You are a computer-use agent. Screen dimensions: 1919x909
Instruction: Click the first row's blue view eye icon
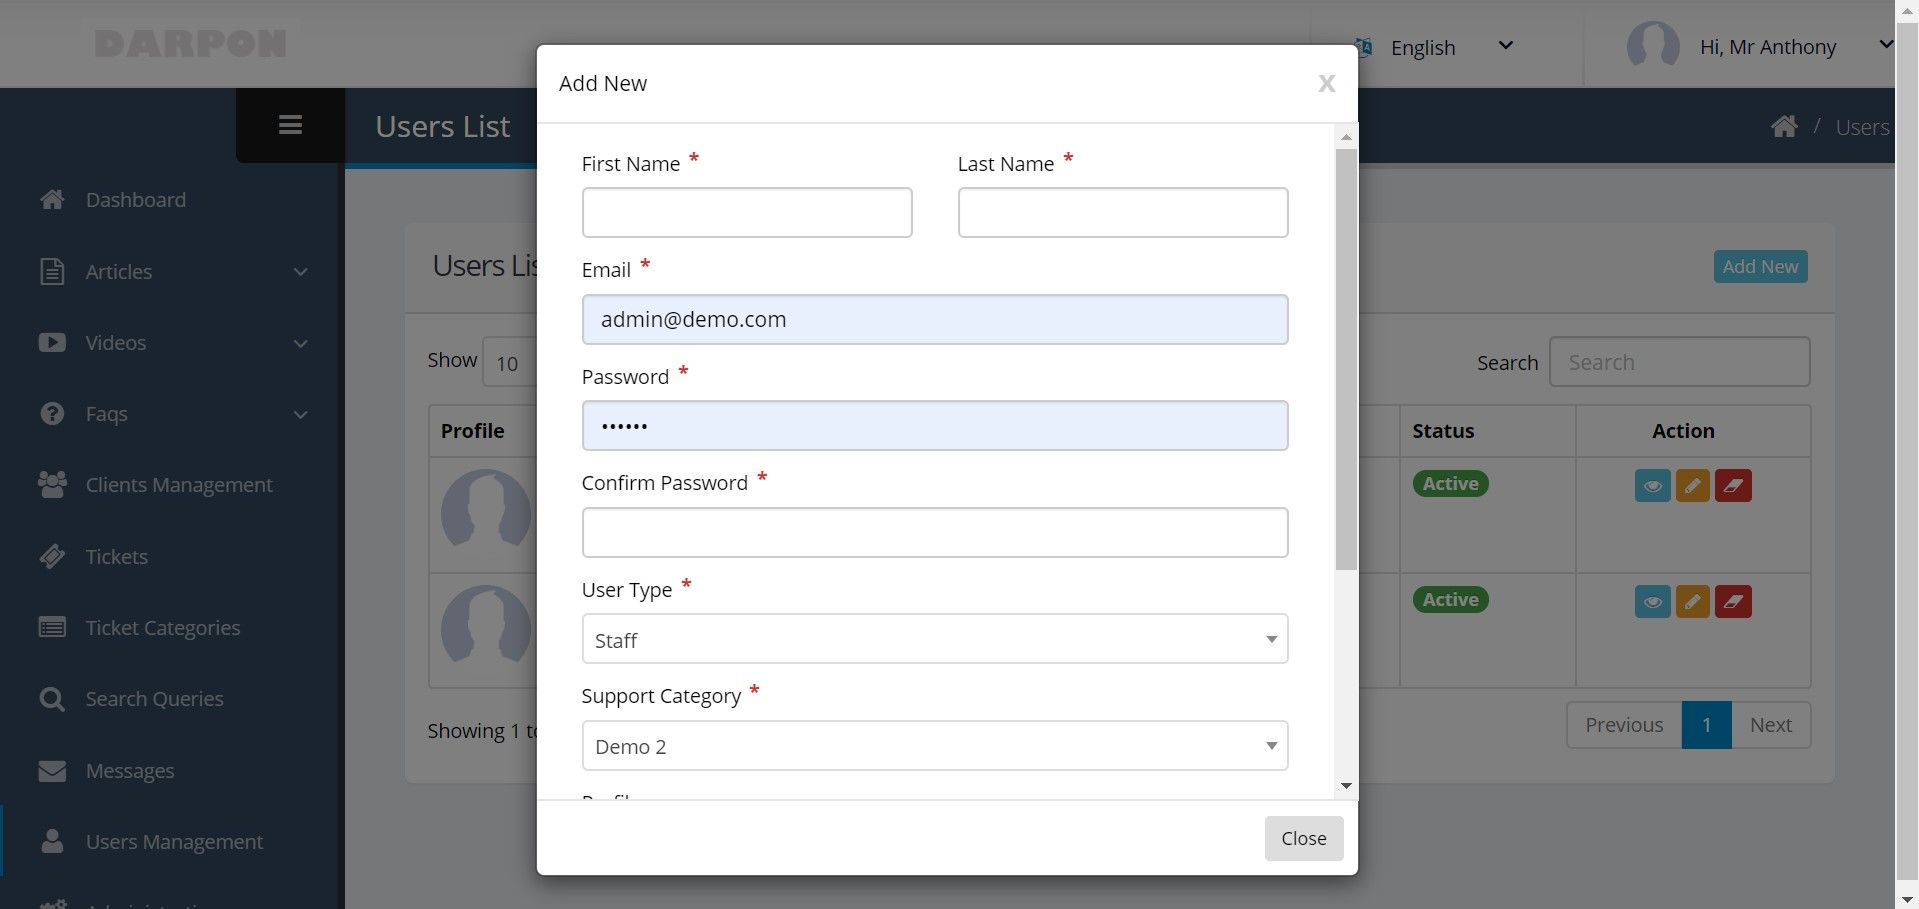tap(1652, 486)
